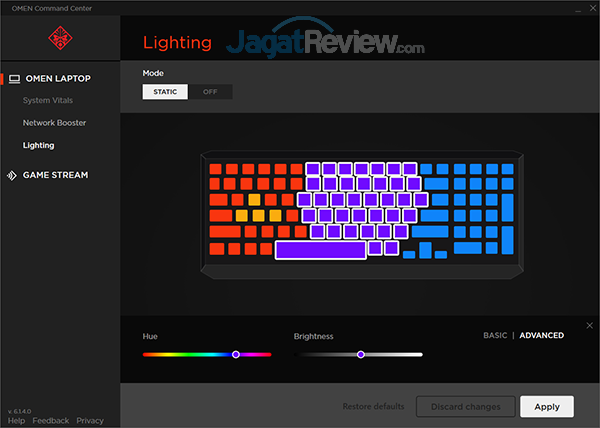
Task: Open the Help link
Action: click(16, 421)
